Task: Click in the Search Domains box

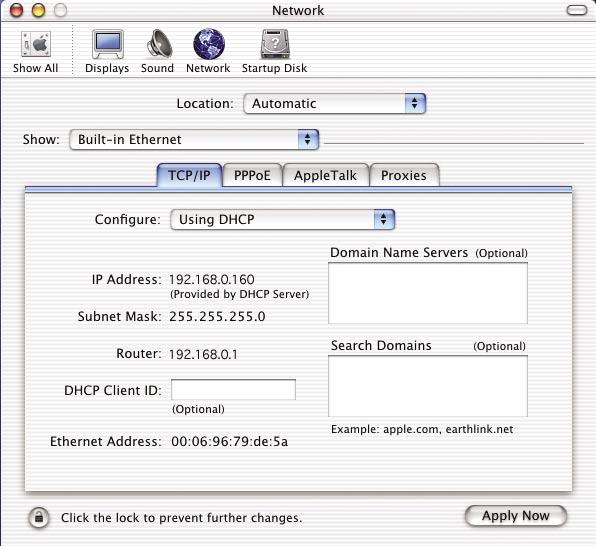Action: pos(428,386)
